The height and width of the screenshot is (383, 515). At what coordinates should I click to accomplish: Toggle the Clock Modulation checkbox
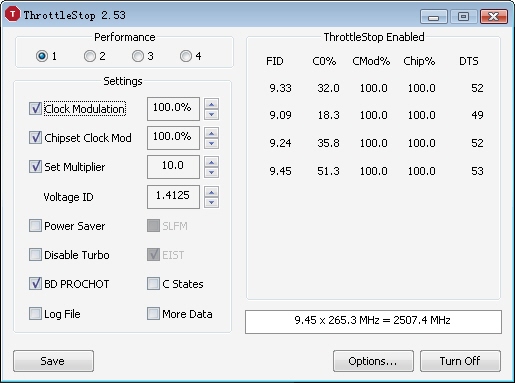click(35, 109)
